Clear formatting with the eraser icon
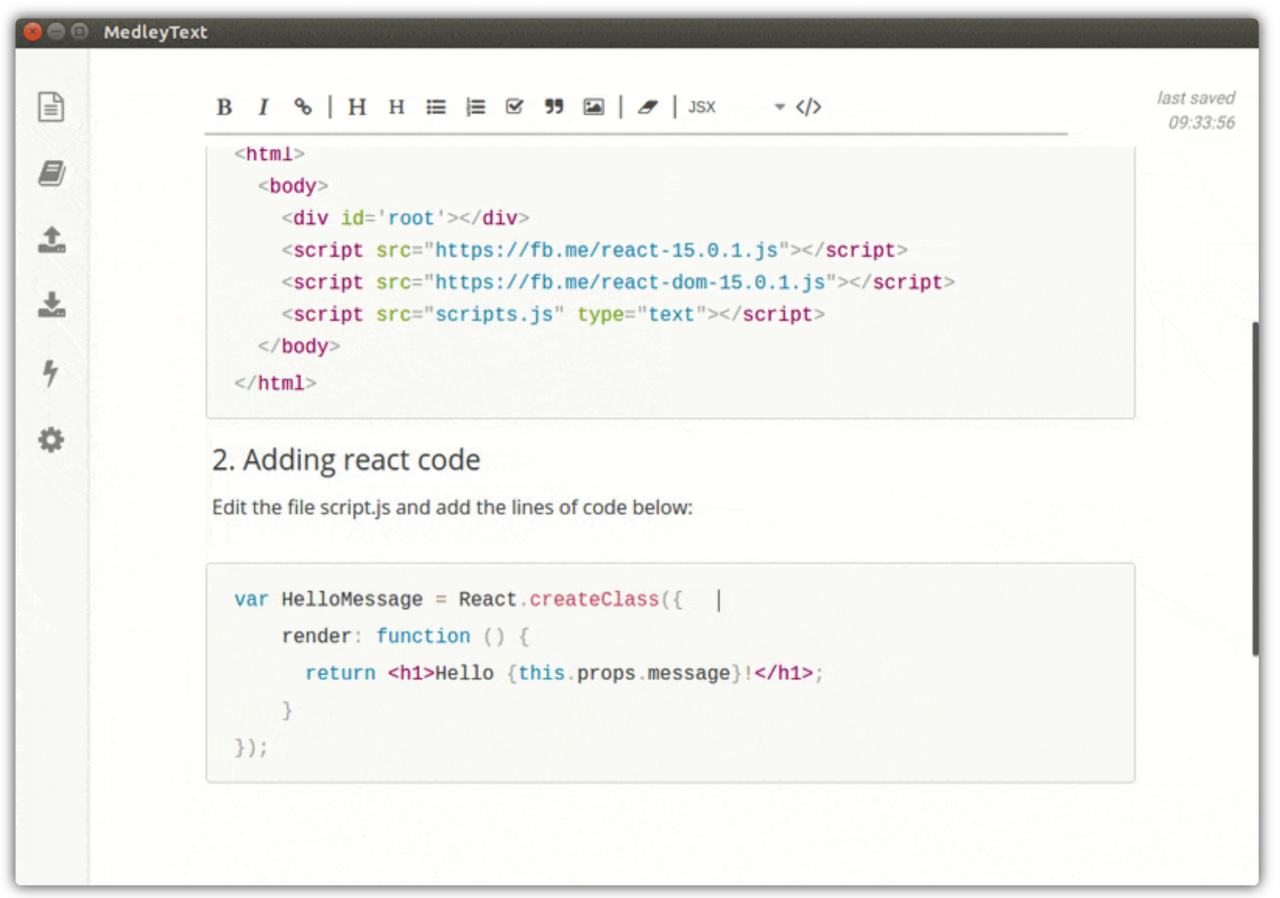 648,107
